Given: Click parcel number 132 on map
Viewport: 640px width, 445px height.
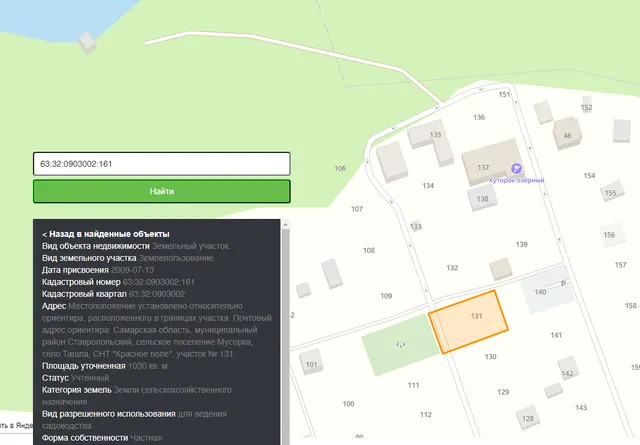Looking at the screenshot, I should 452,268.
